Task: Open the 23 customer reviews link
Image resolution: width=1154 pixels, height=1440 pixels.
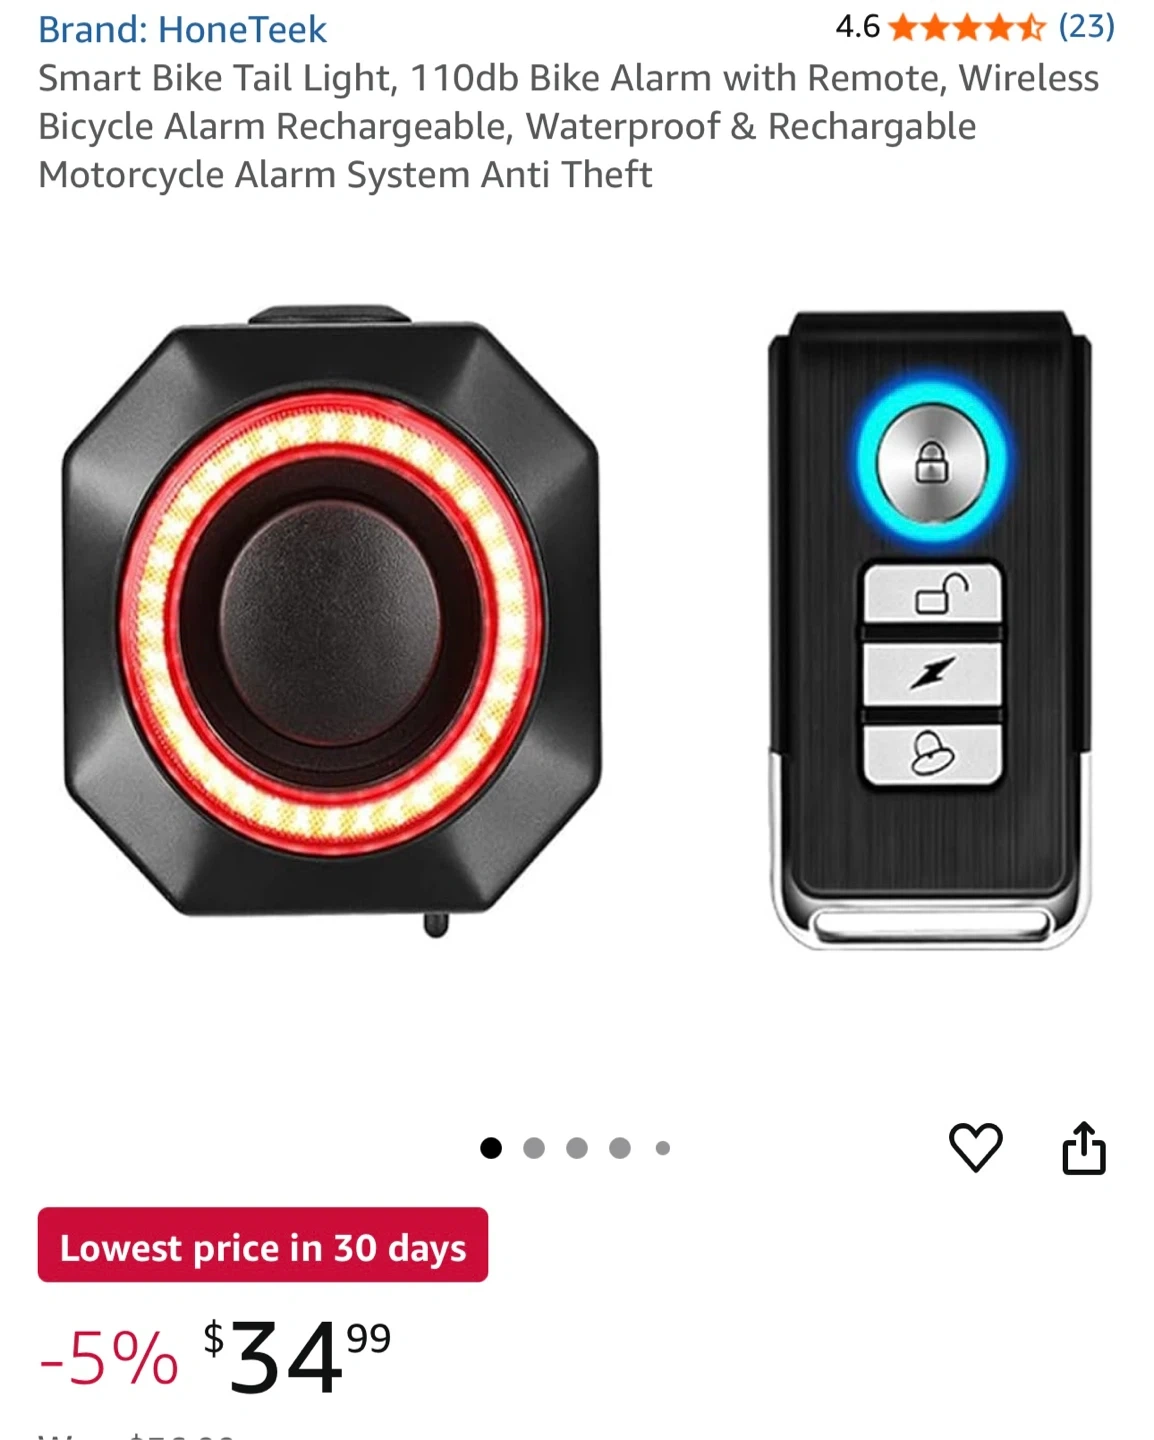Action: click(x=1087, y=26)
